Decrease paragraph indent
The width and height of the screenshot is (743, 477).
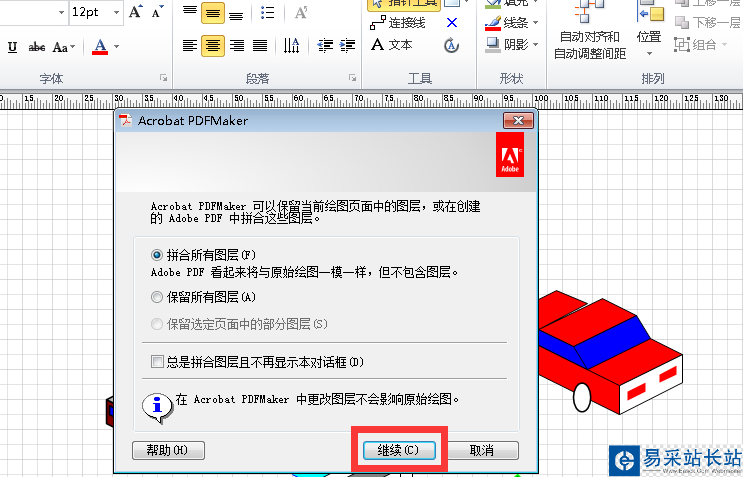(x=325, y=45)
